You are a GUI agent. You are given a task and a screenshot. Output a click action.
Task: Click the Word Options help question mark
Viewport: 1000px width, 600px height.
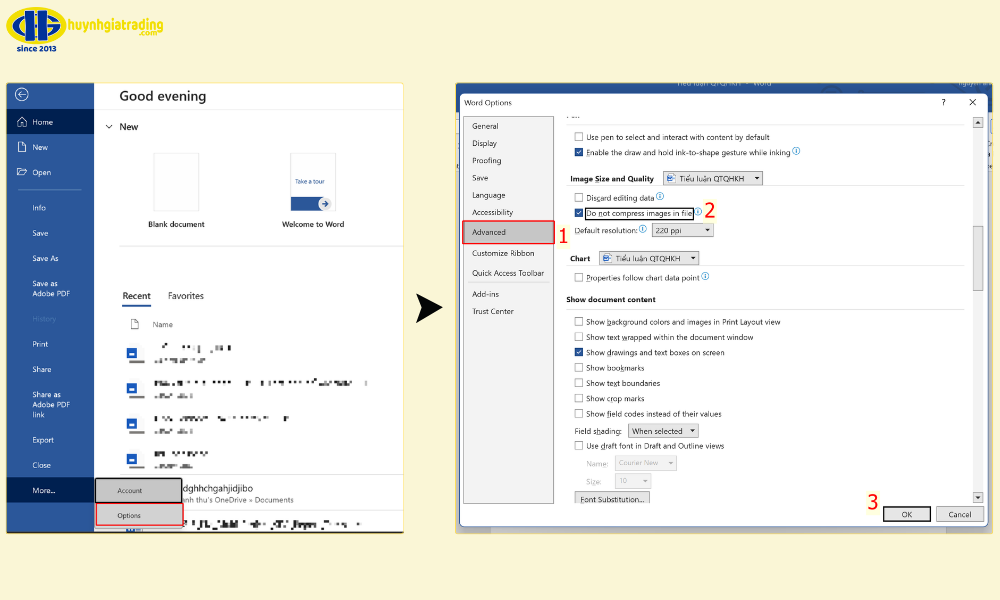(x=943, y=102)
